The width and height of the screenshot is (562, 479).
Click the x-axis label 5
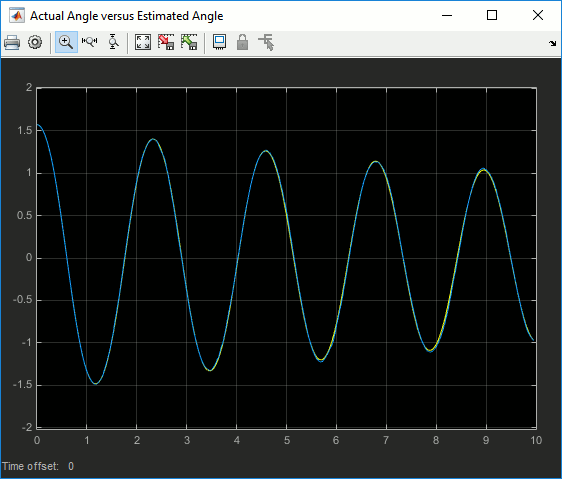(287, 440)
